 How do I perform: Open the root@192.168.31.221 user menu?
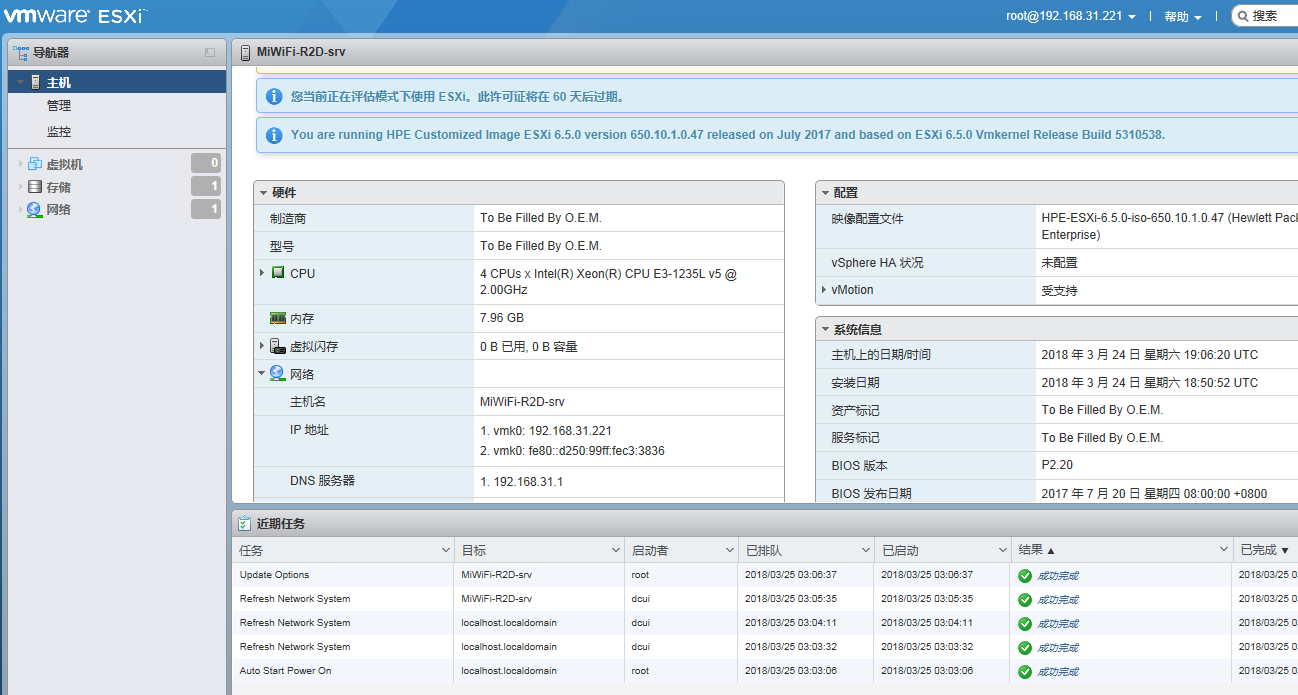(x=1063, y=15)
